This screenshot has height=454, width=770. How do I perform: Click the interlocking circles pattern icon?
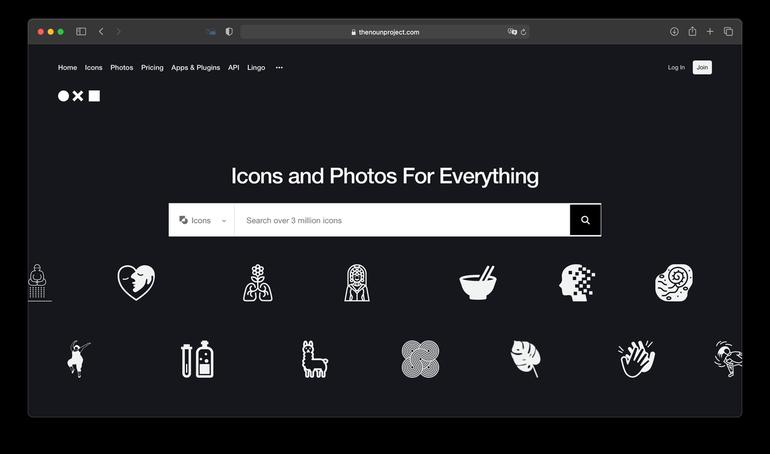420,359
